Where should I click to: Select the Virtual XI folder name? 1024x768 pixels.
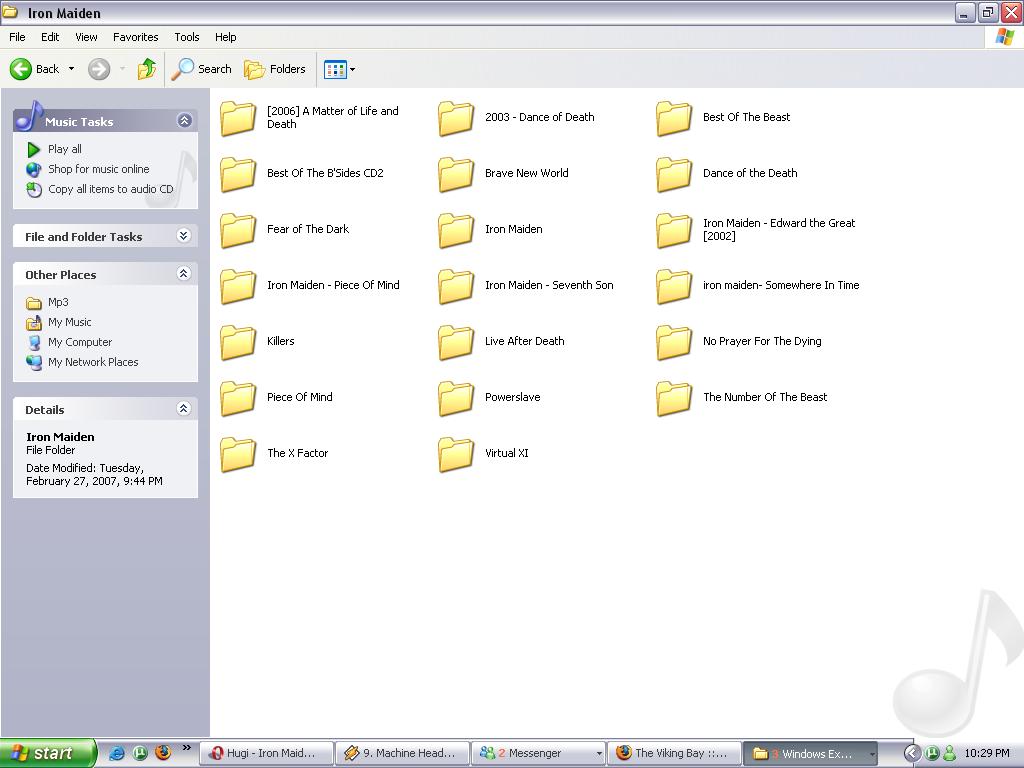coord(507,453)
